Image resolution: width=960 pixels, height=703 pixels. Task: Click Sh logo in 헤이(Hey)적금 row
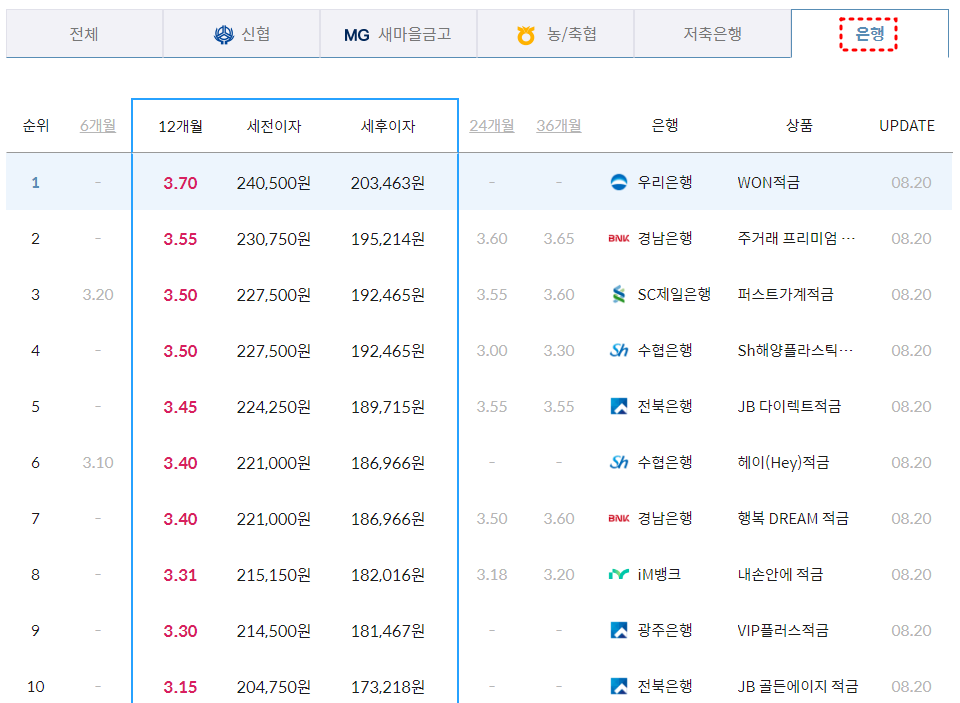coord(619,462)
